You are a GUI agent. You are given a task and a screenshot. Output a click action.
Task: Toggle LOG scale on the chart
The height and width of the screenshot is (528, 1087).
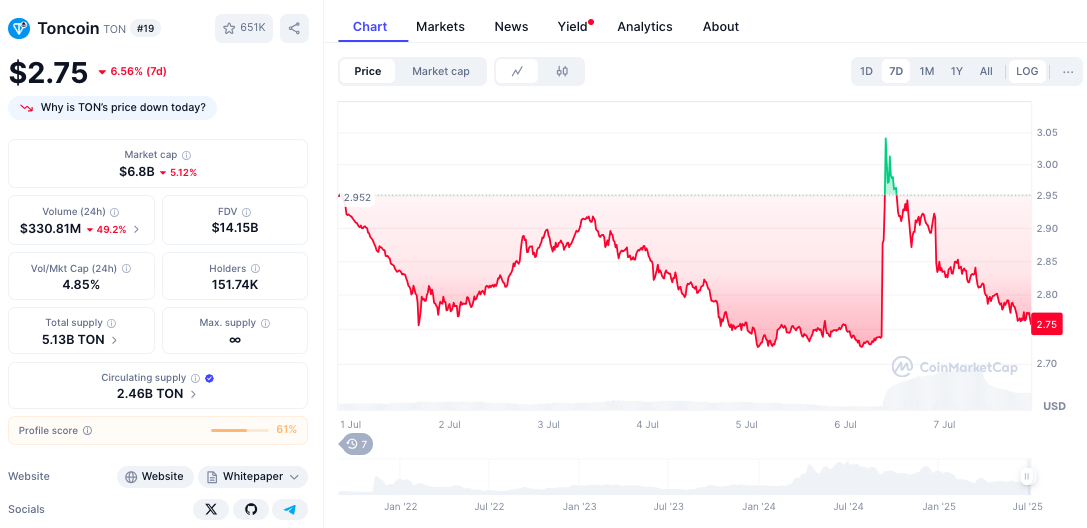tap(1027, 71)
